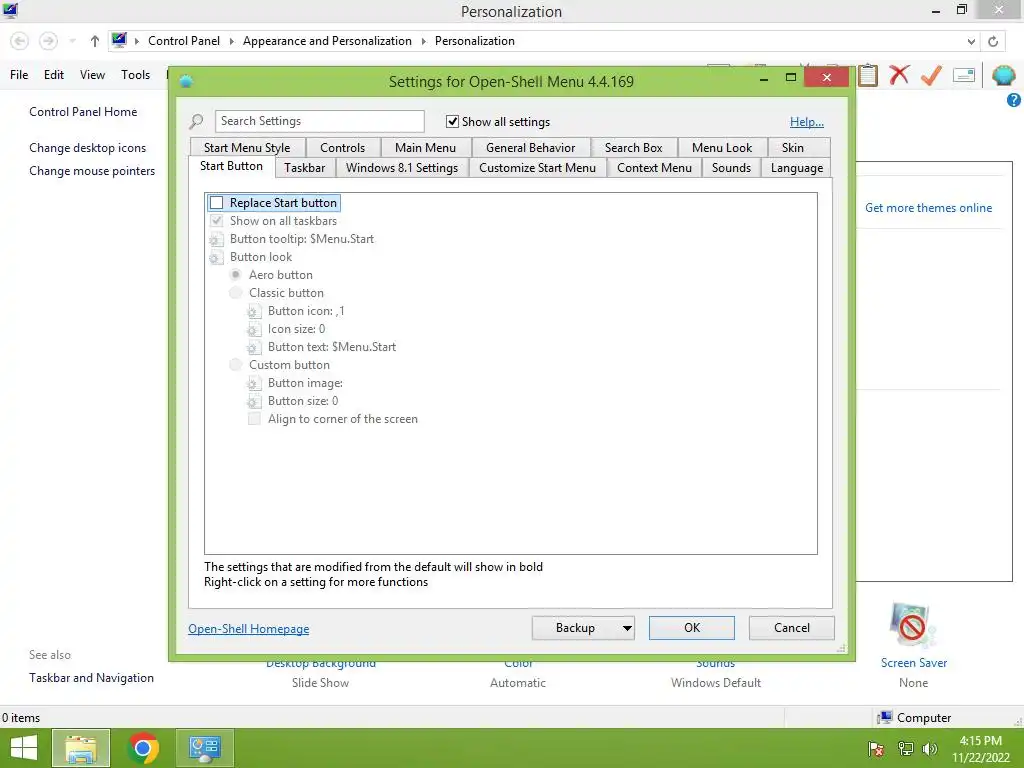
Task: Click the magnifier icon beside Search Settings
Action: 196,121
